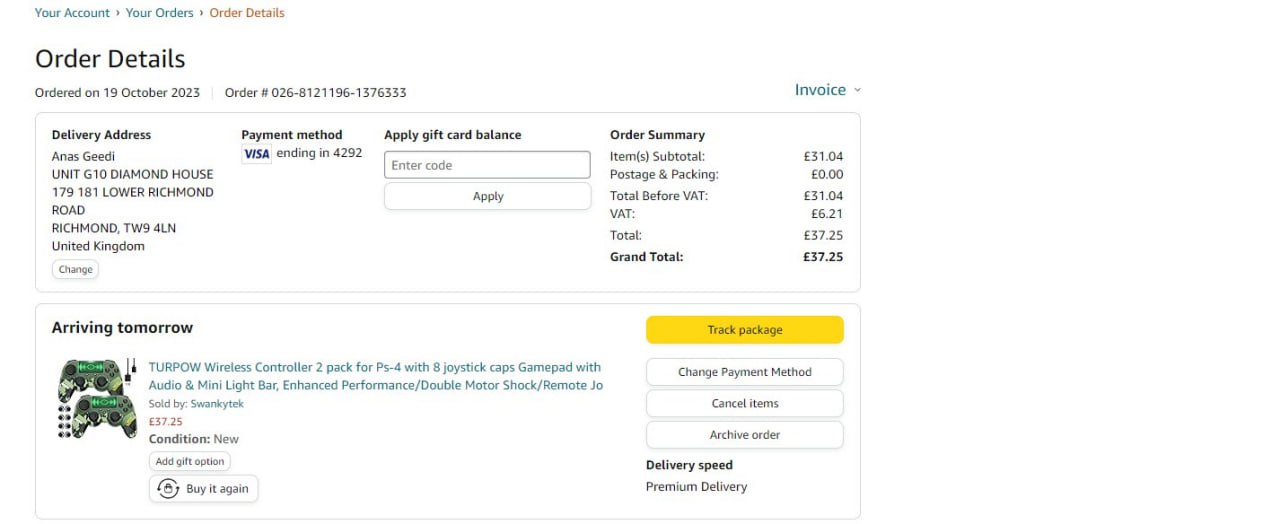Navigate to Your Orders breadcrumb
The width and height of the screenshot is (1280, 524).
pyautogui.click(x=161, y=13)
